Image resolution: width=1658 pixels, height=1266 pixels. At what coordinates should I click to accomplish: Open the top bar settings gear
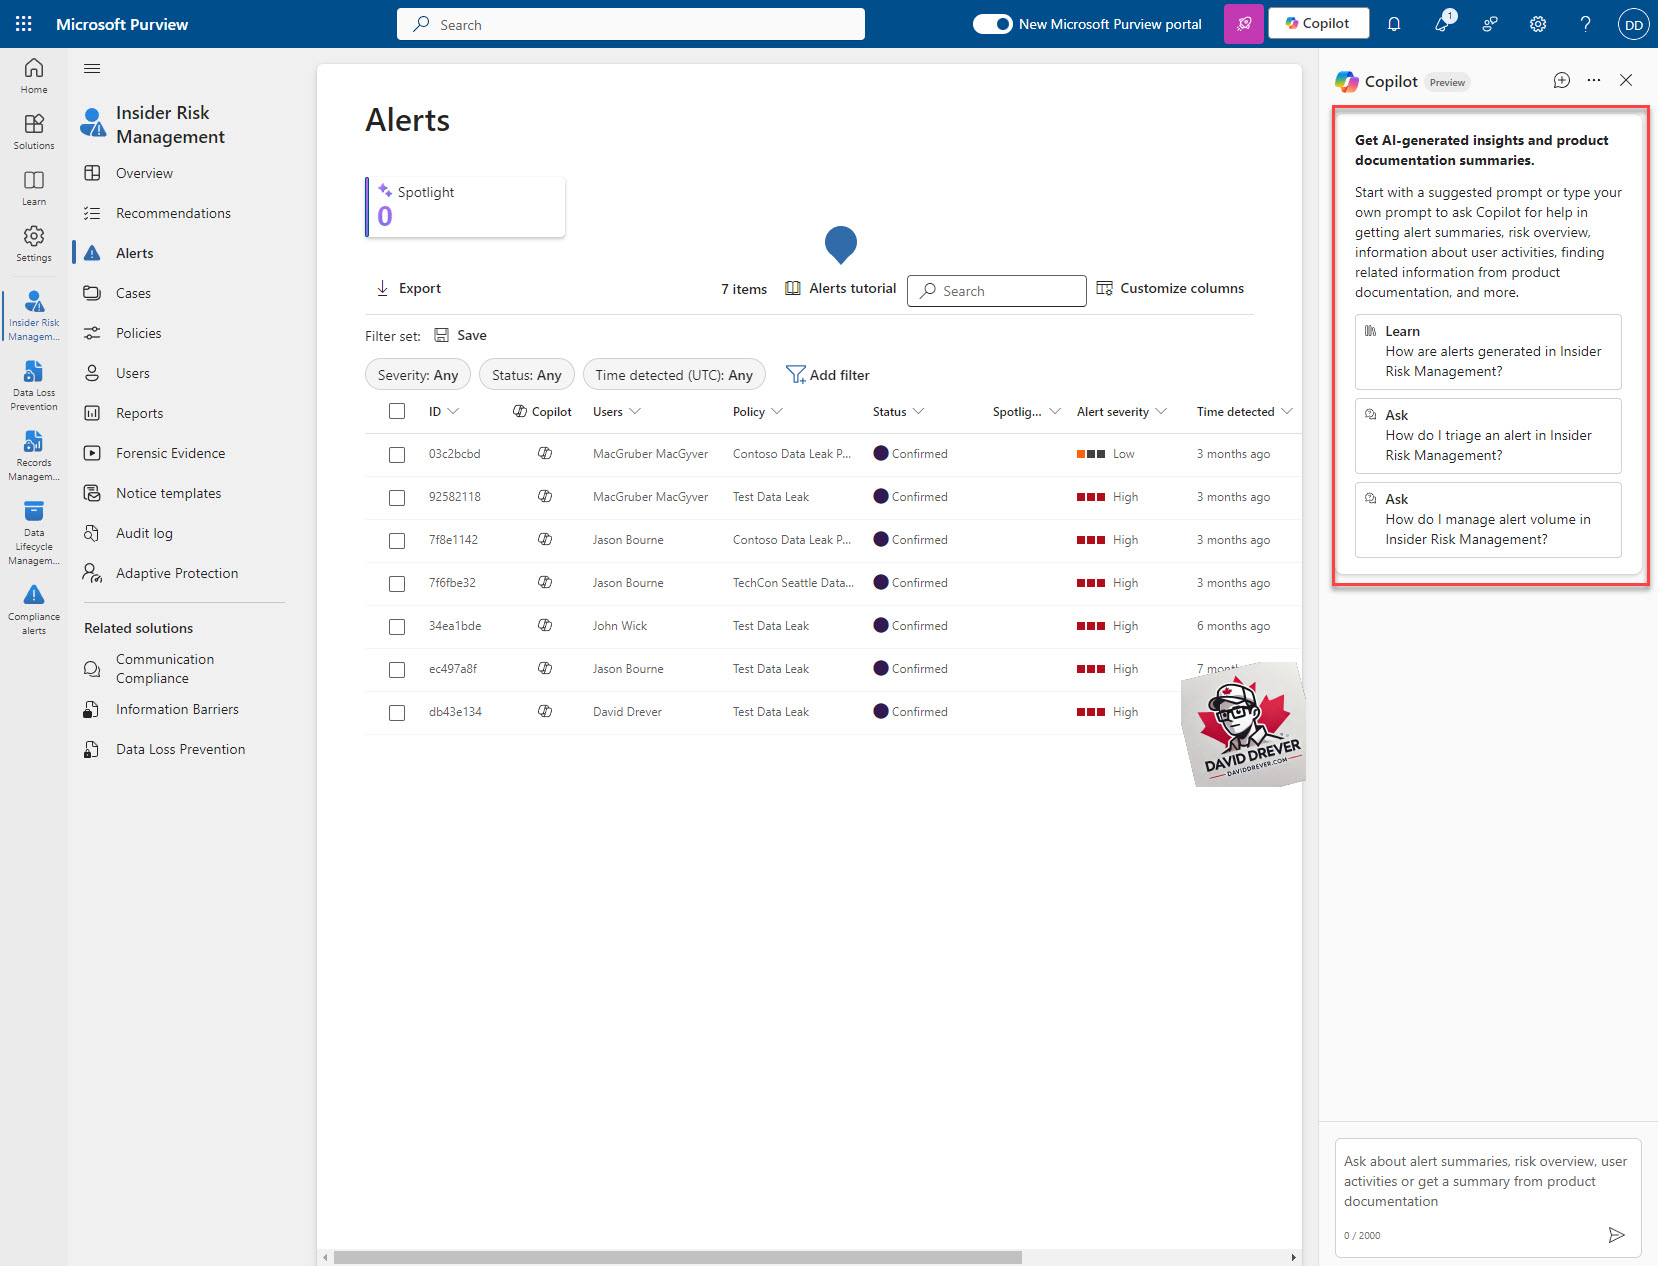coord(1538,24)
